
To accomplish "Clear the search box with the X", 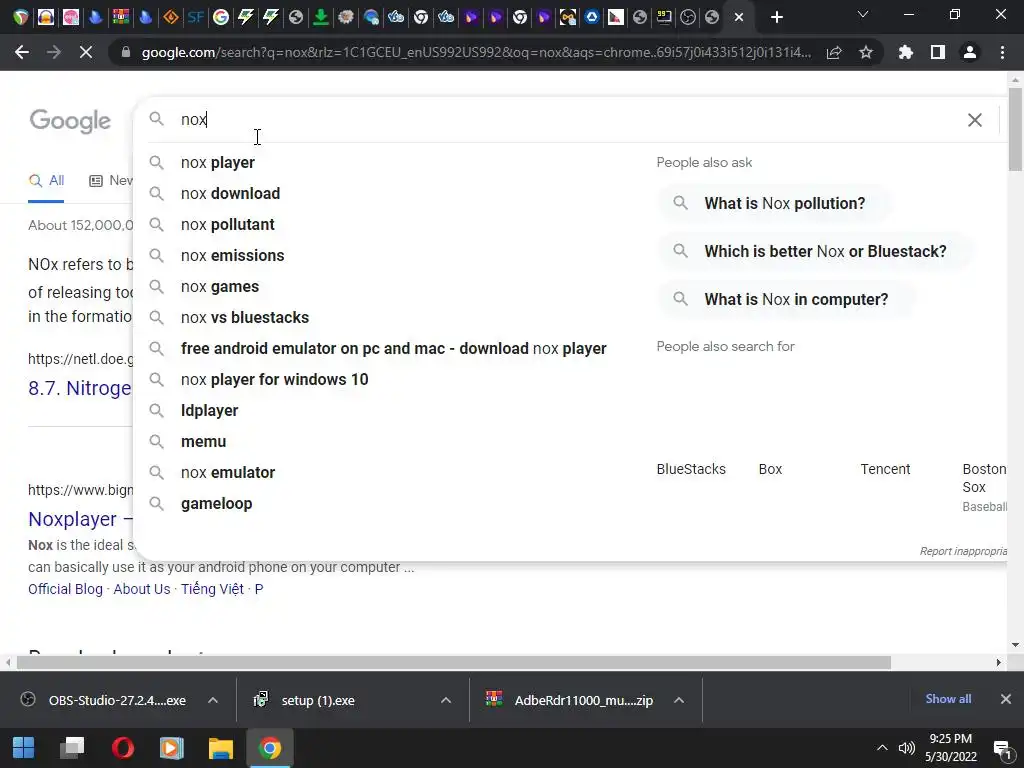I will point(974,120).
